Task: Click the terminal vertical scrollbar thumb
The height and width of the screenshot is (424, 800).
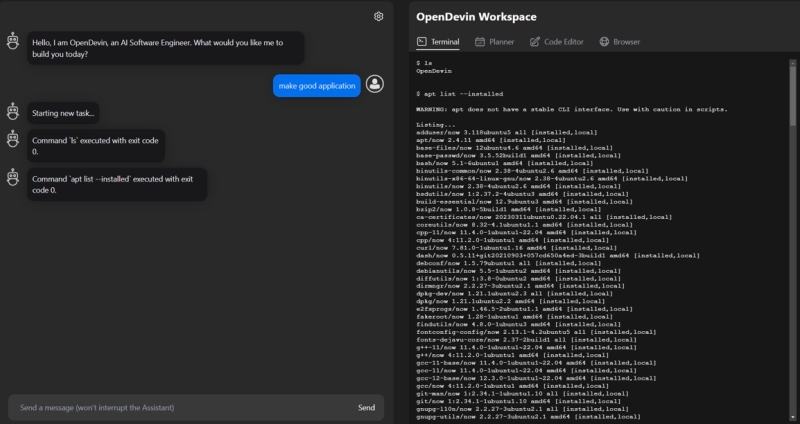Action: (793, 96)
